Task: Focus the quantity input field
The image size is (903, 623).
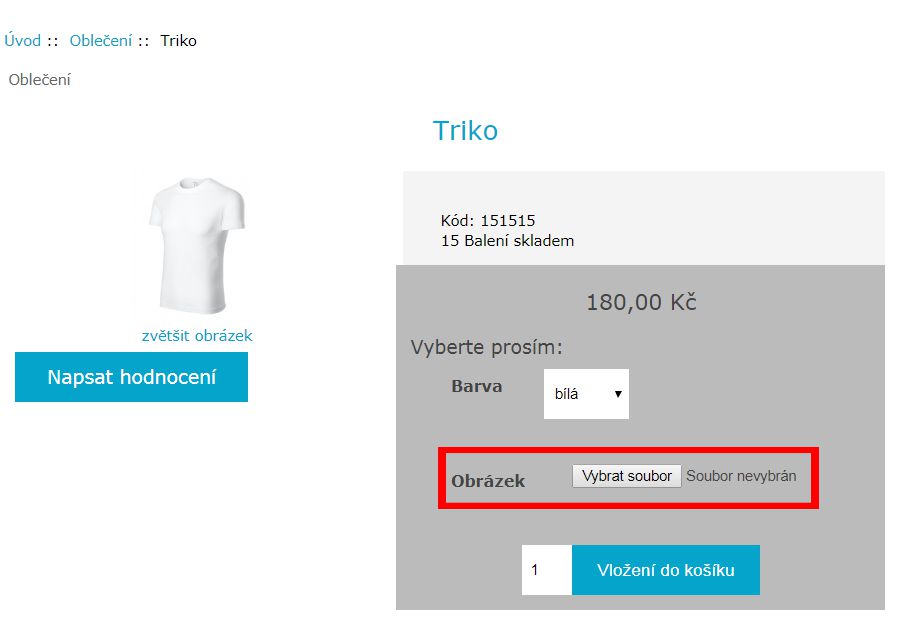Action: (546, 570)
